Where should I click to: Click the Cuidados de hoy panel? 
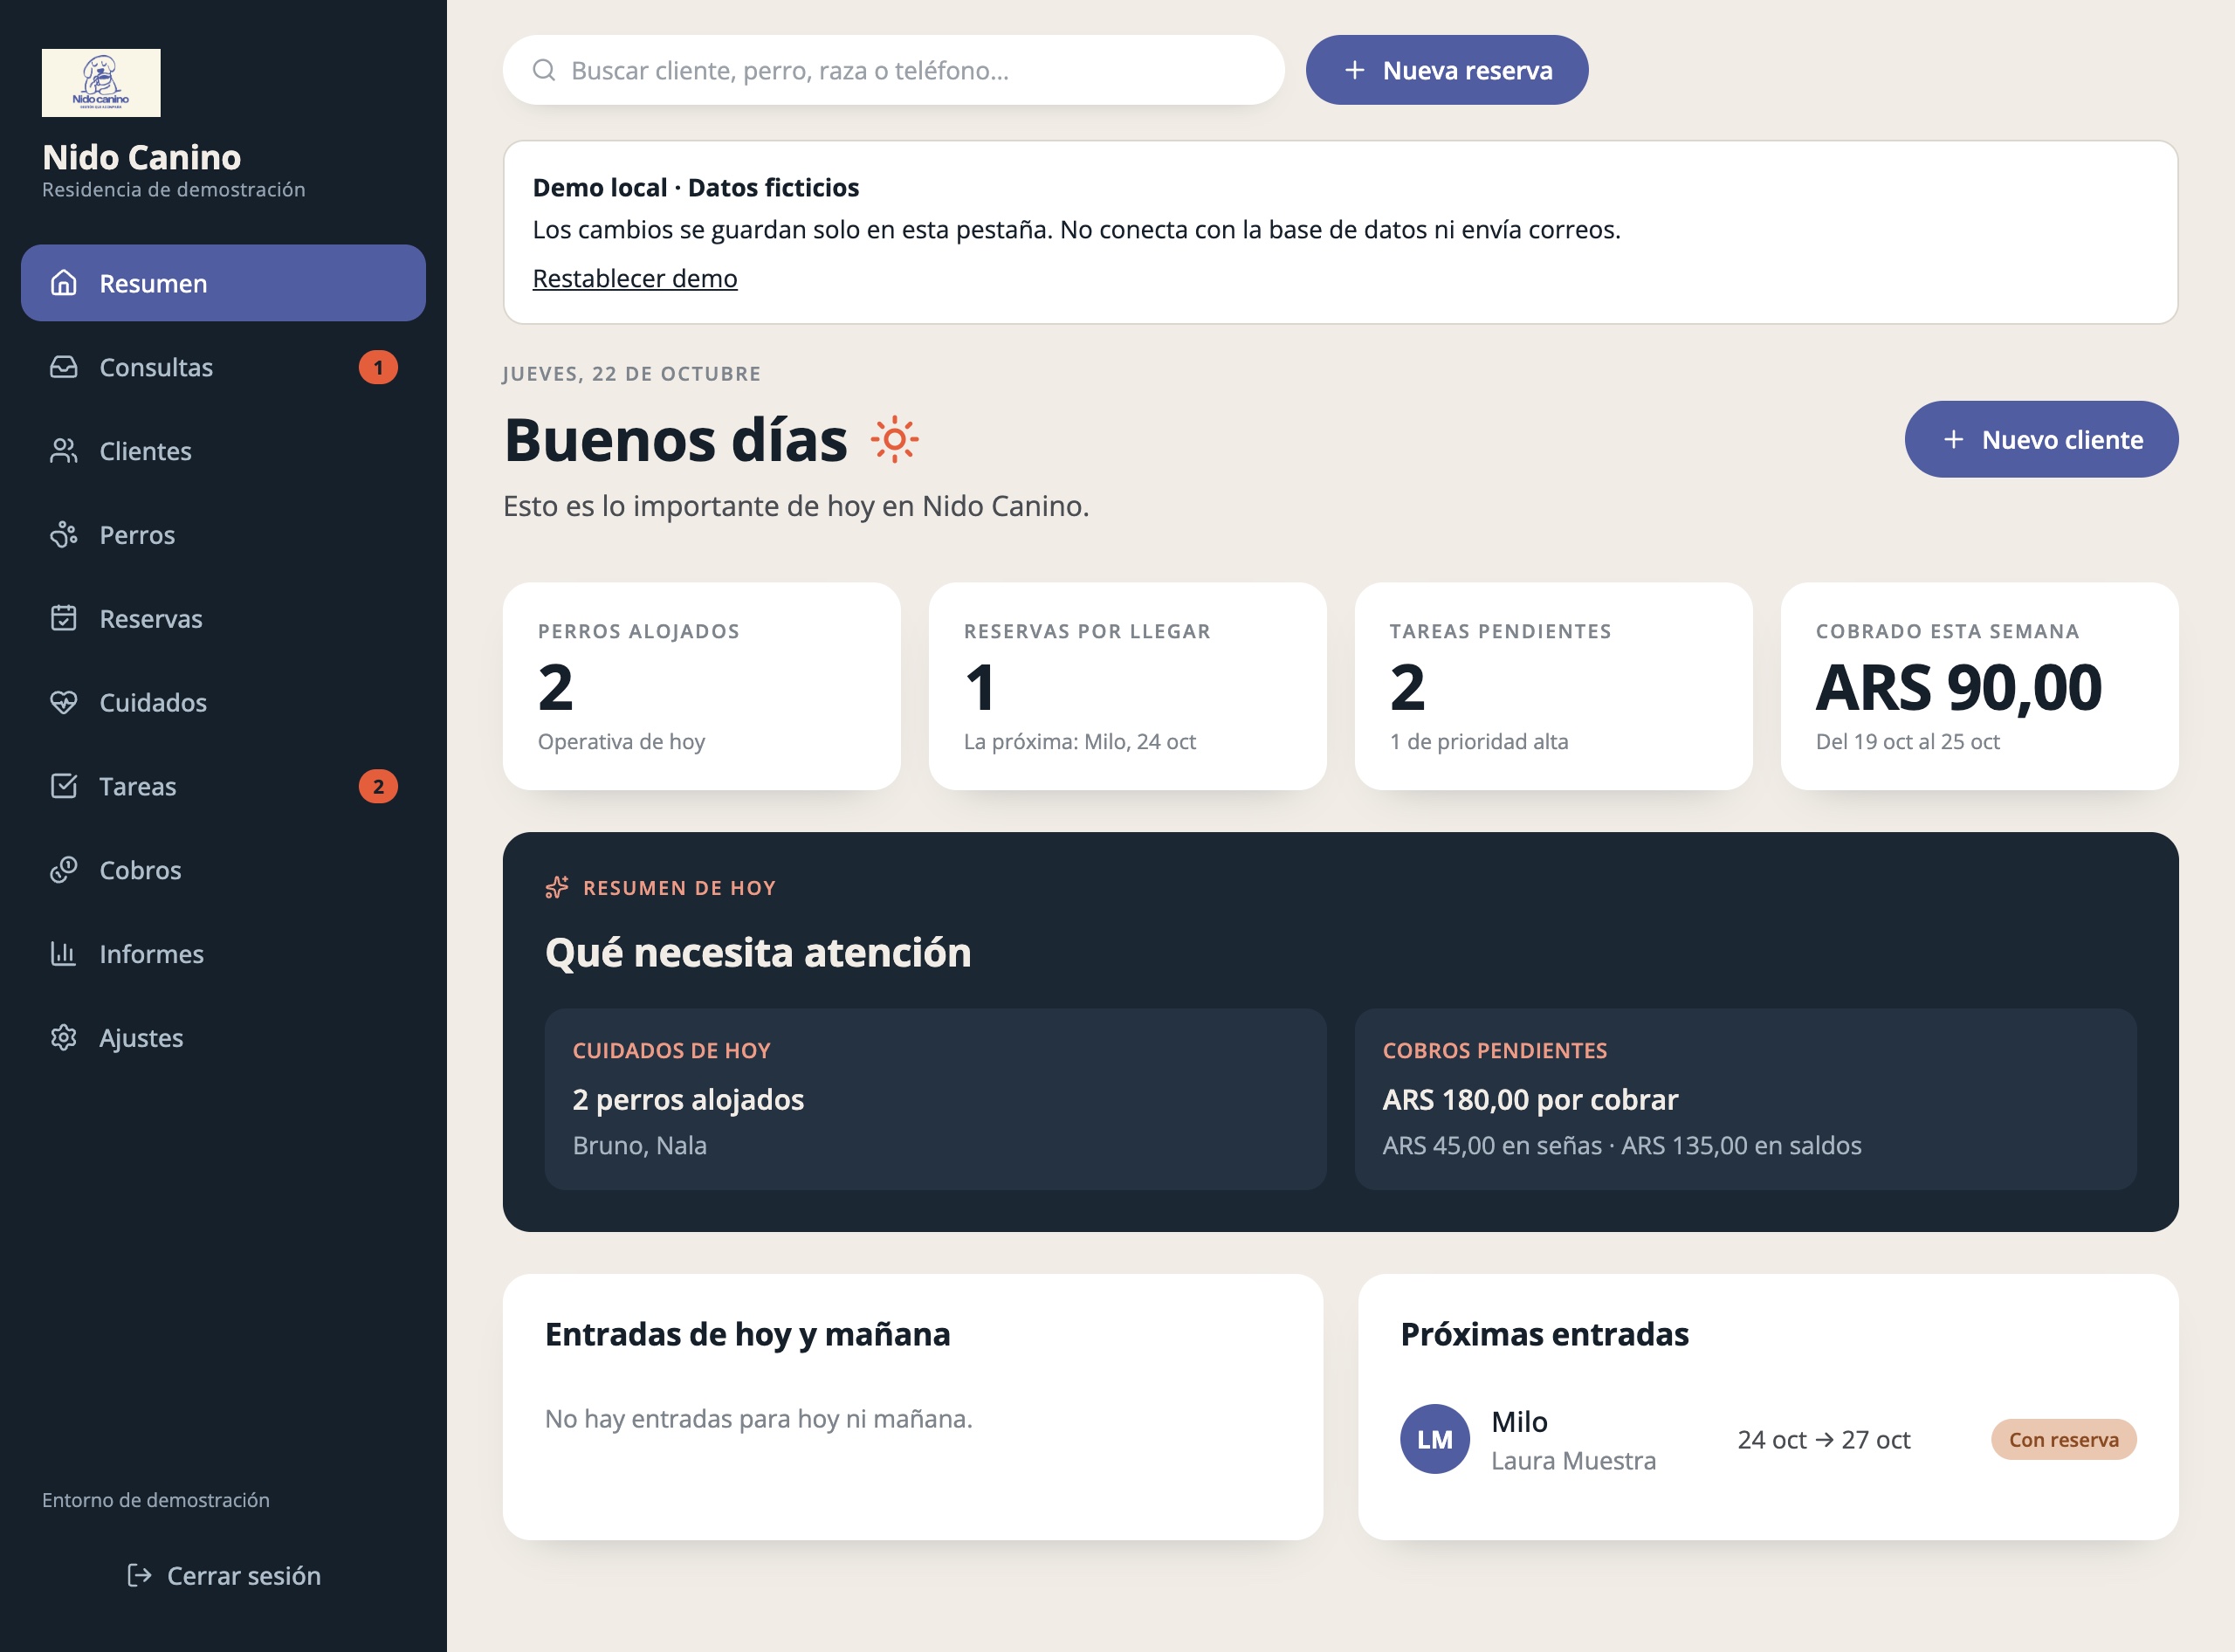click(936, 1099)
